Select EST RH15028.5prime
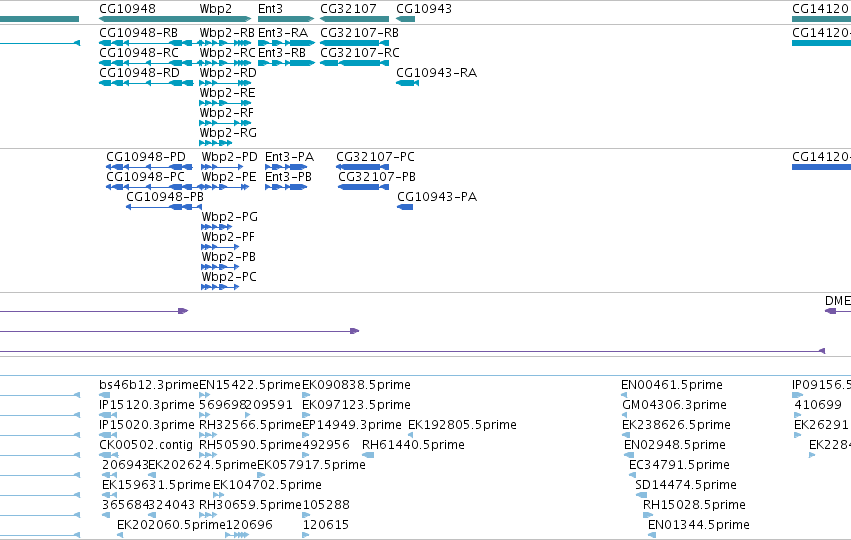The width and height of the screenshot is (851, 540). [647, 515]
